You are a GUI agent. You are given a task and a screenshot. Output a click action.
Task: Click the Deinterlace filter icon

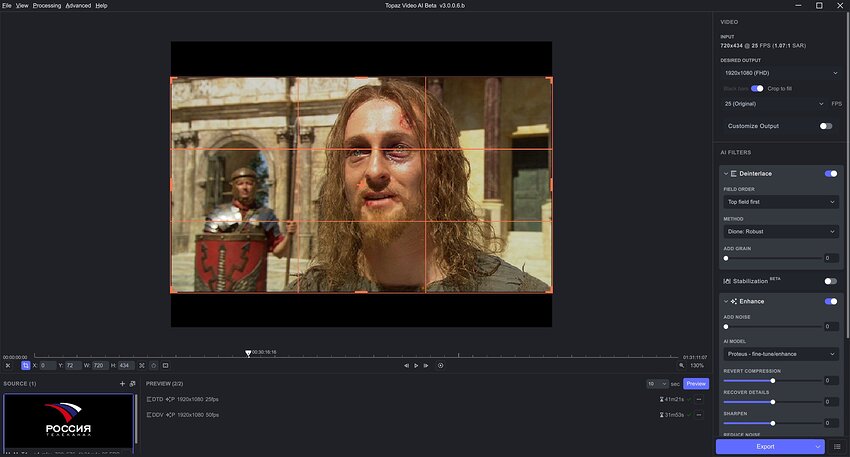733,173
